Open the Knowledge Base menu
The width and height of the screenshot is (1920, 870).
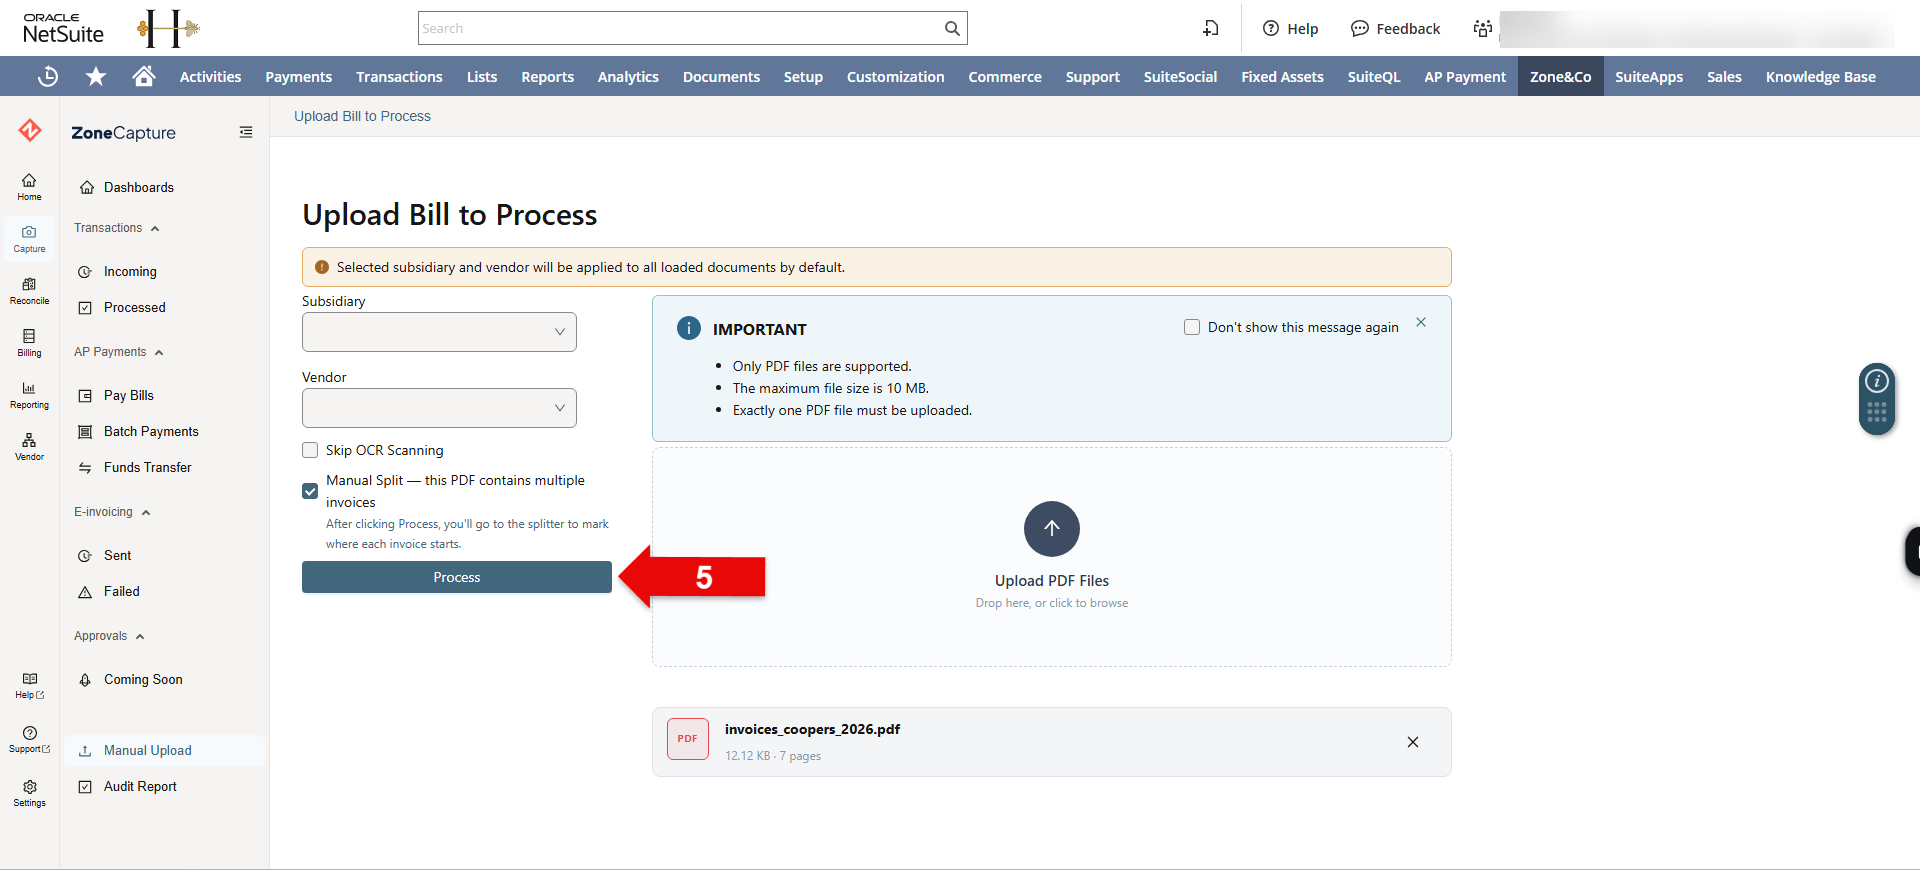click(x=1820, y=76)
